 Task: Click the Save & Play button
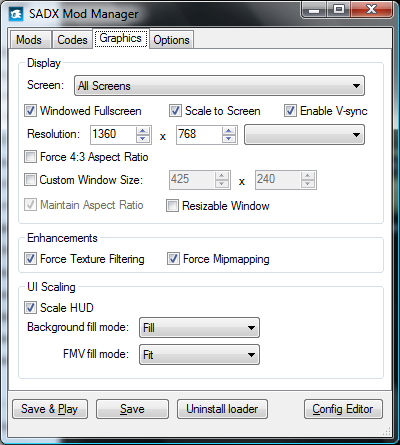(x=50, y=409)
